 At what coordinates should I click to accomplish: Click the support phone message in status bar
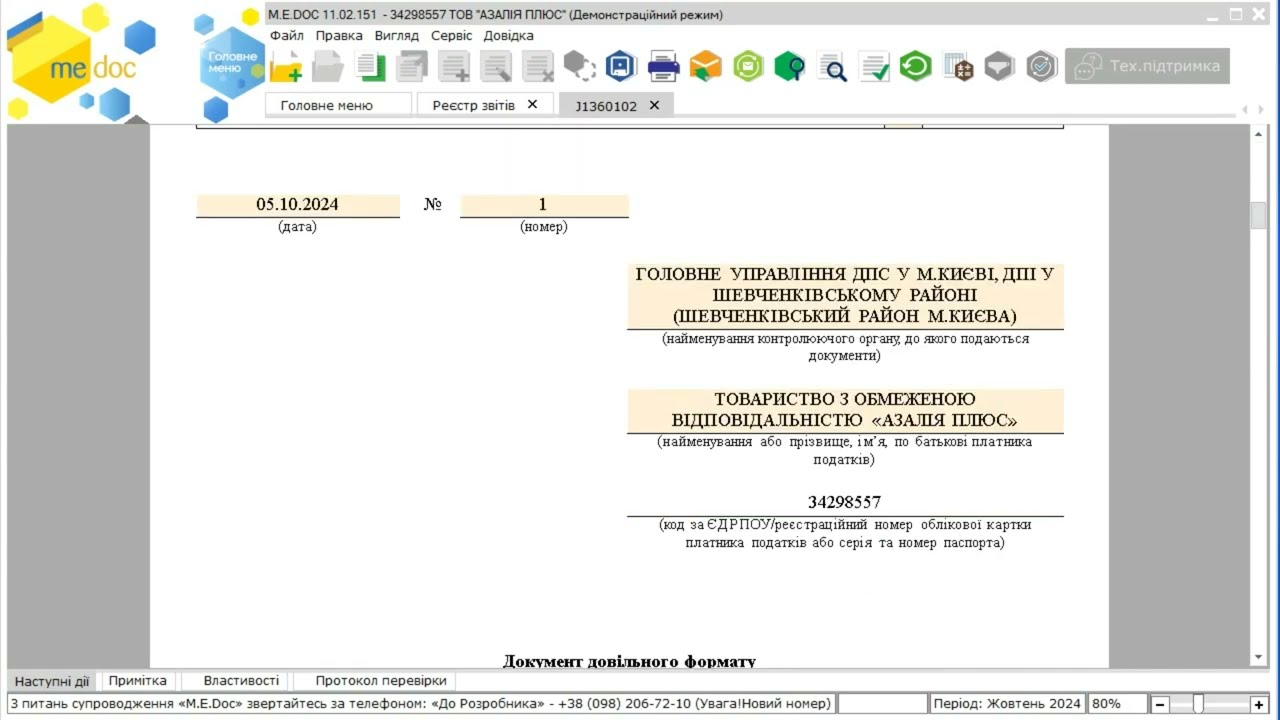point(421,704)
